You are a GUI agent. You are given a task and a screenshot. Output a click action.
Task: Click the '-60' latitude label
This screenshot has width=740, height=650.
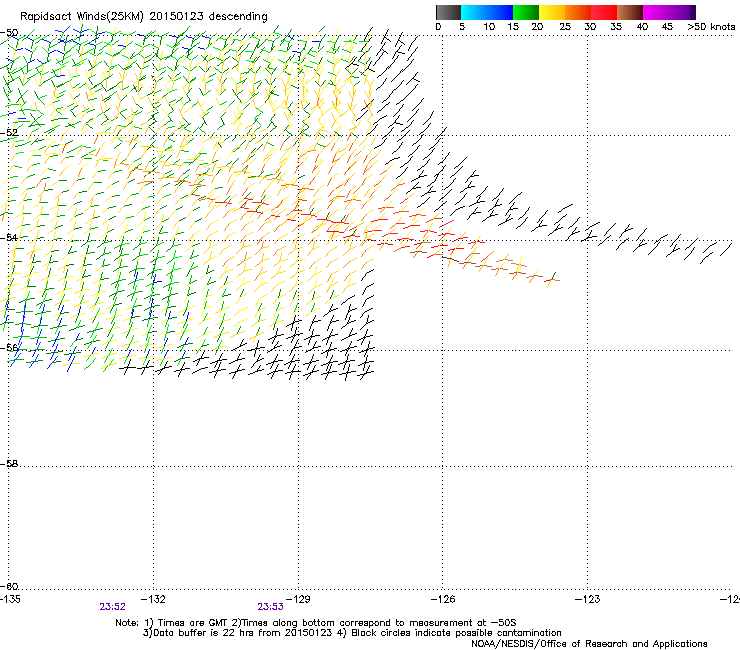tap(9, 586)
